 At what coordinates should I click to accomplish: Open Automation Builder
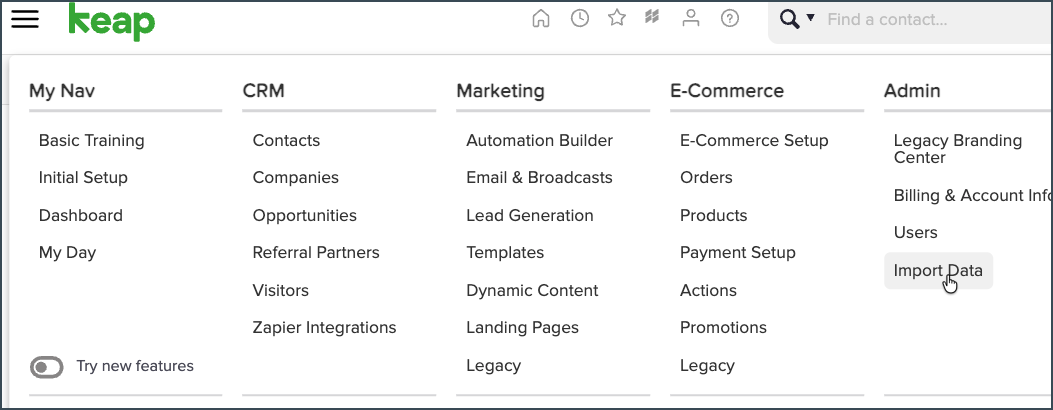(x=539, y=140)
